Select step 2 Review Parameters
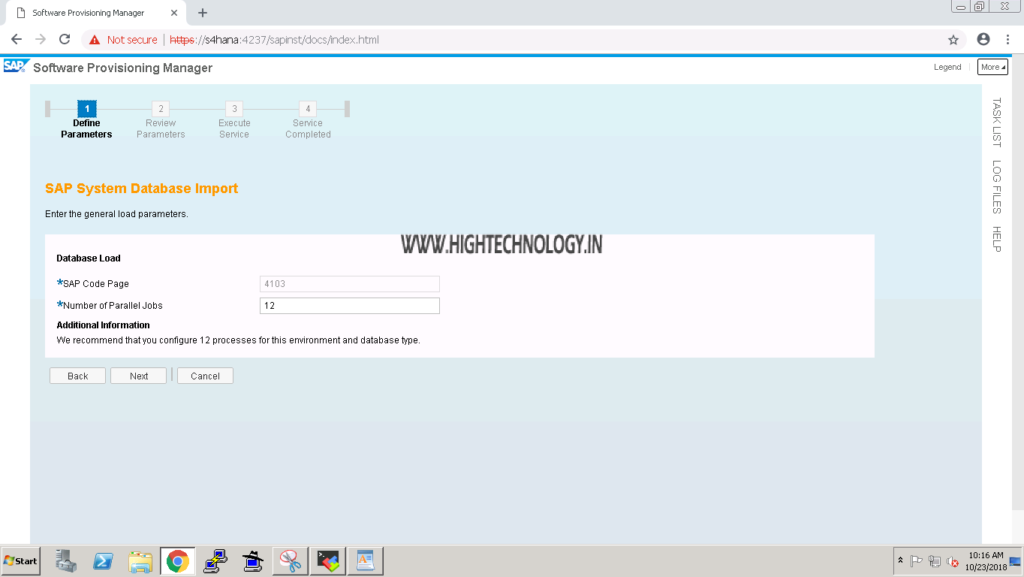 (161, 119)
